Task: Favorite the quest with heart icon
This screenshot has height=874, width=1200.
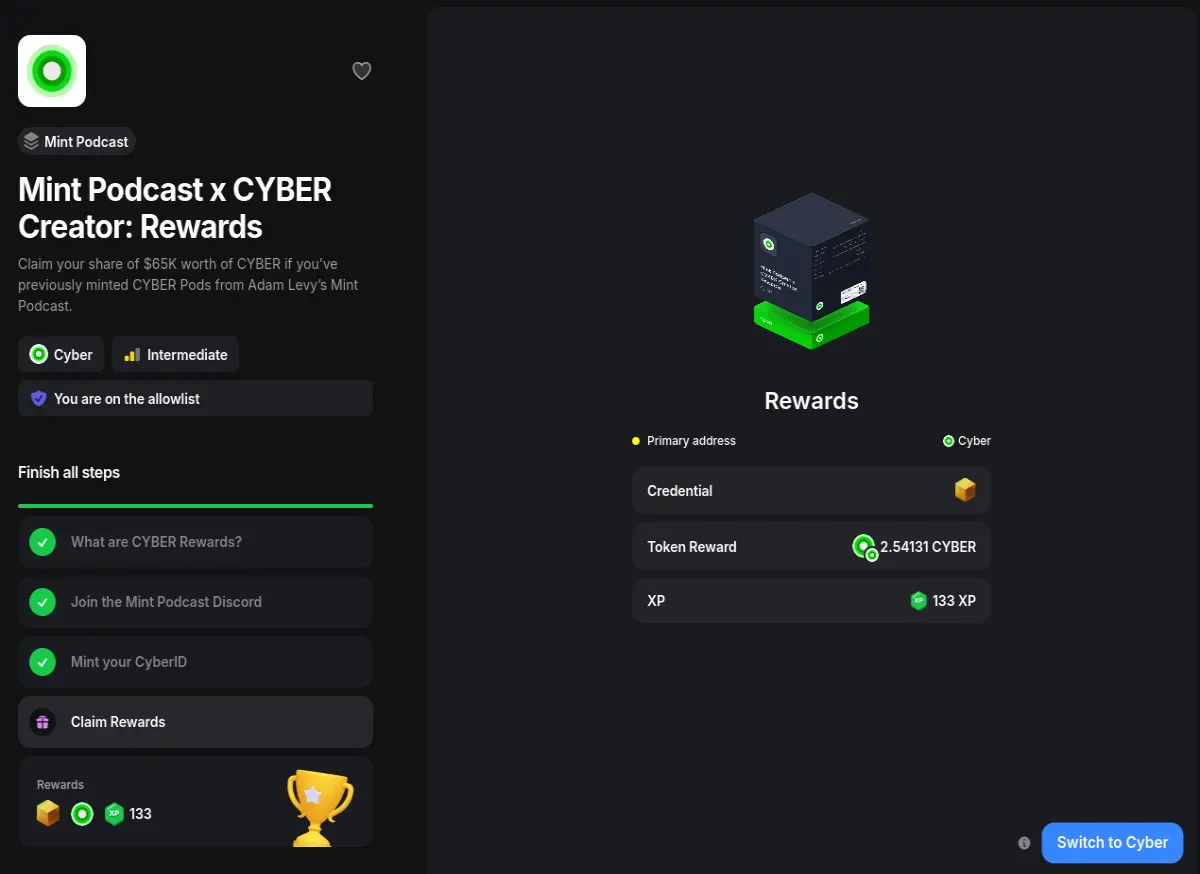Action: click(x=362, y=71)
